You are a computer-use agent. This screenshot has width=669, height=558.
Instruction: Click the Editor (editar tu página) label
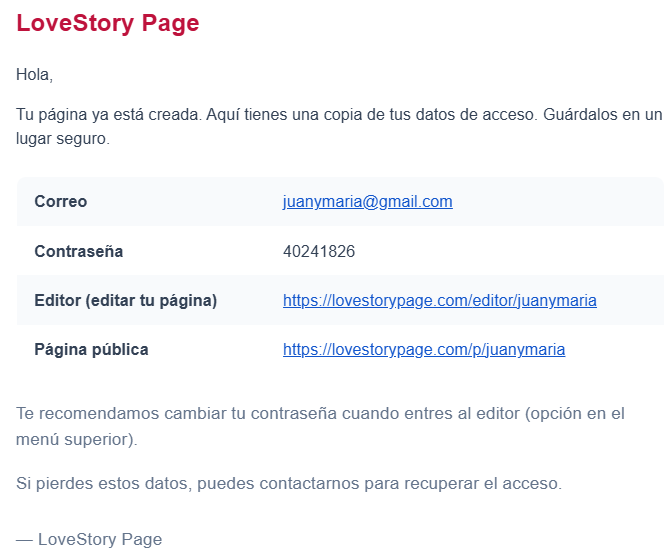tap(126, 301)
